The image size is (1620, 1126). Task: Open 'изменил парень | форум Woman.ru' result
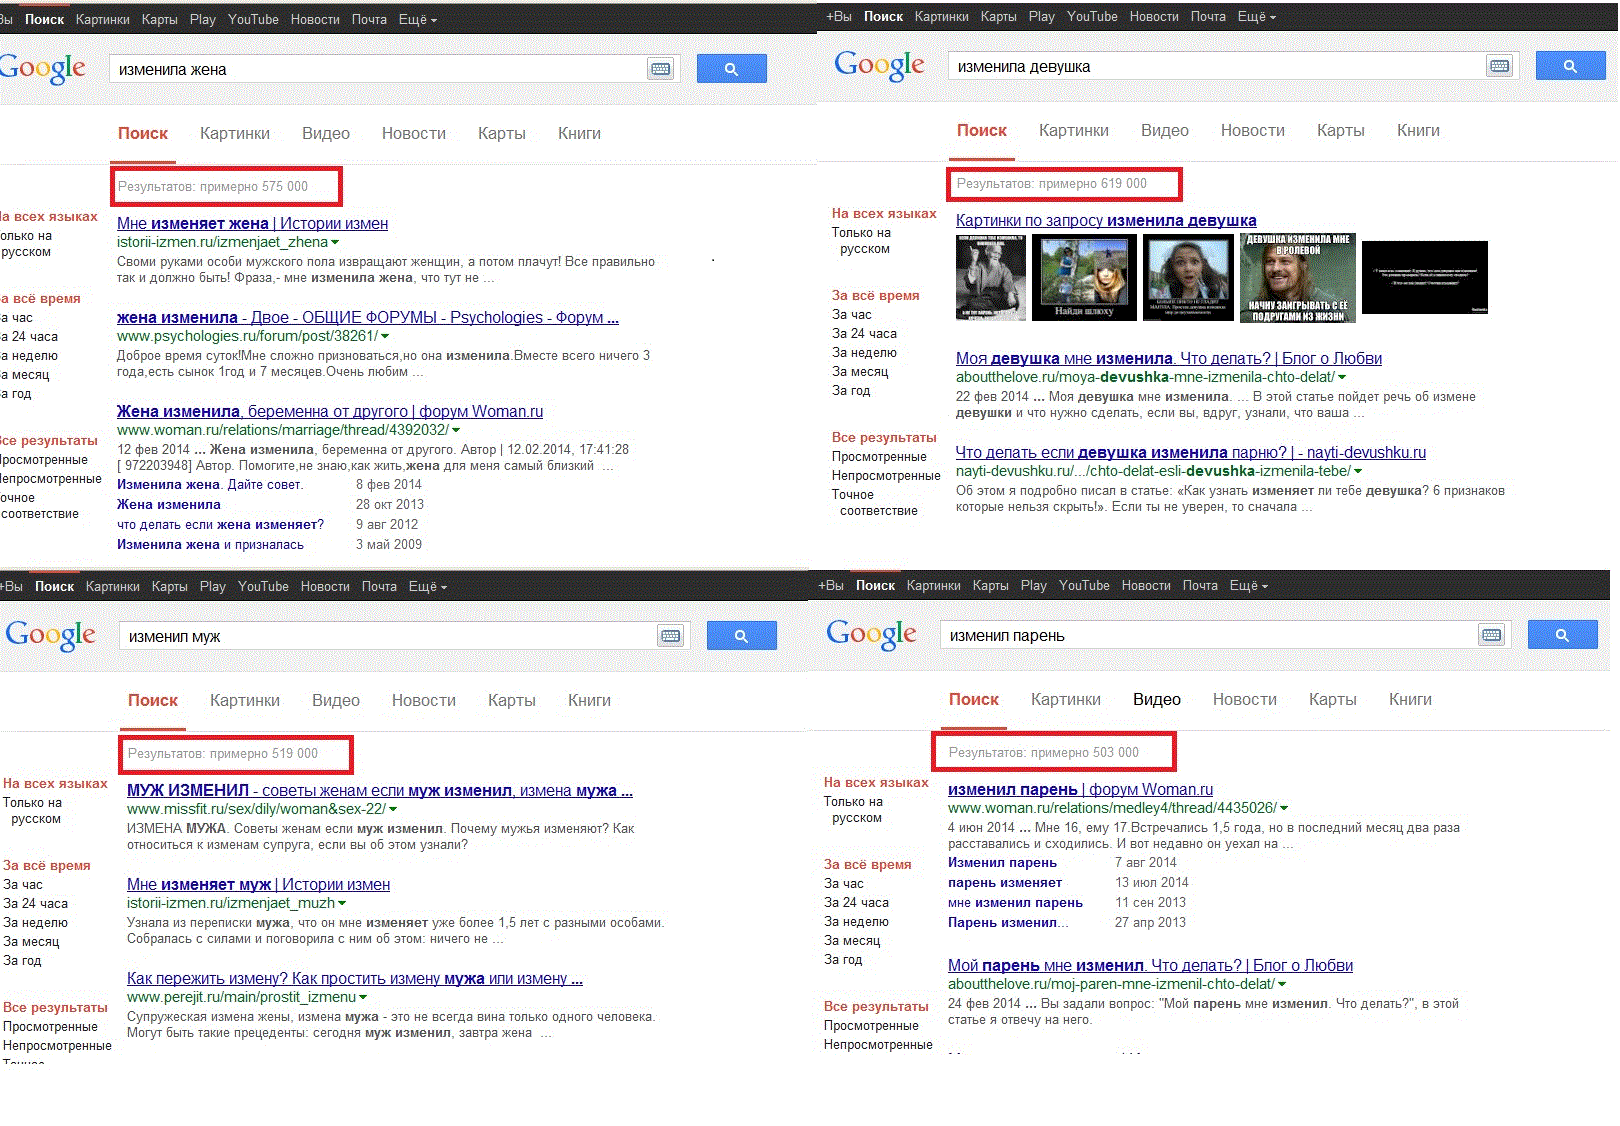(1080, 789)
